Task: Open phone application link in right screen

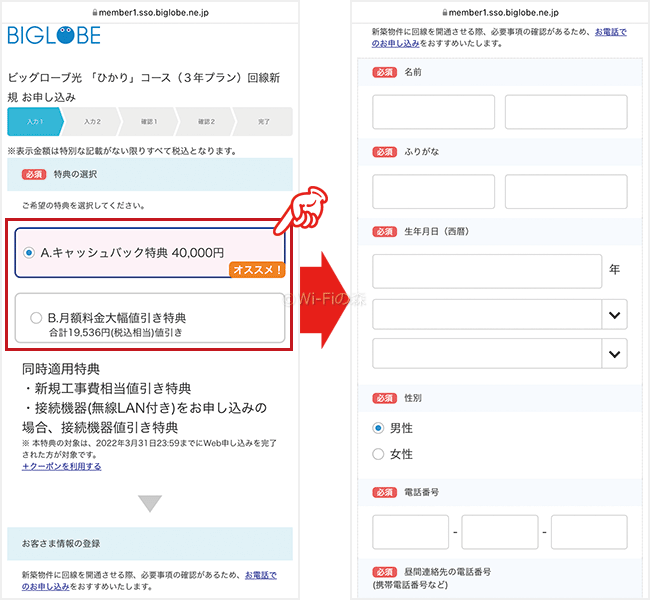Action: click(611, 32)
